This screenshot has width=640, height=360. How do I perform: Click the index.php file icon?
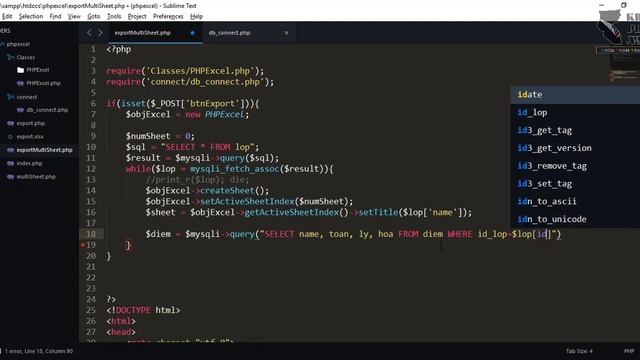pos(11,163)
